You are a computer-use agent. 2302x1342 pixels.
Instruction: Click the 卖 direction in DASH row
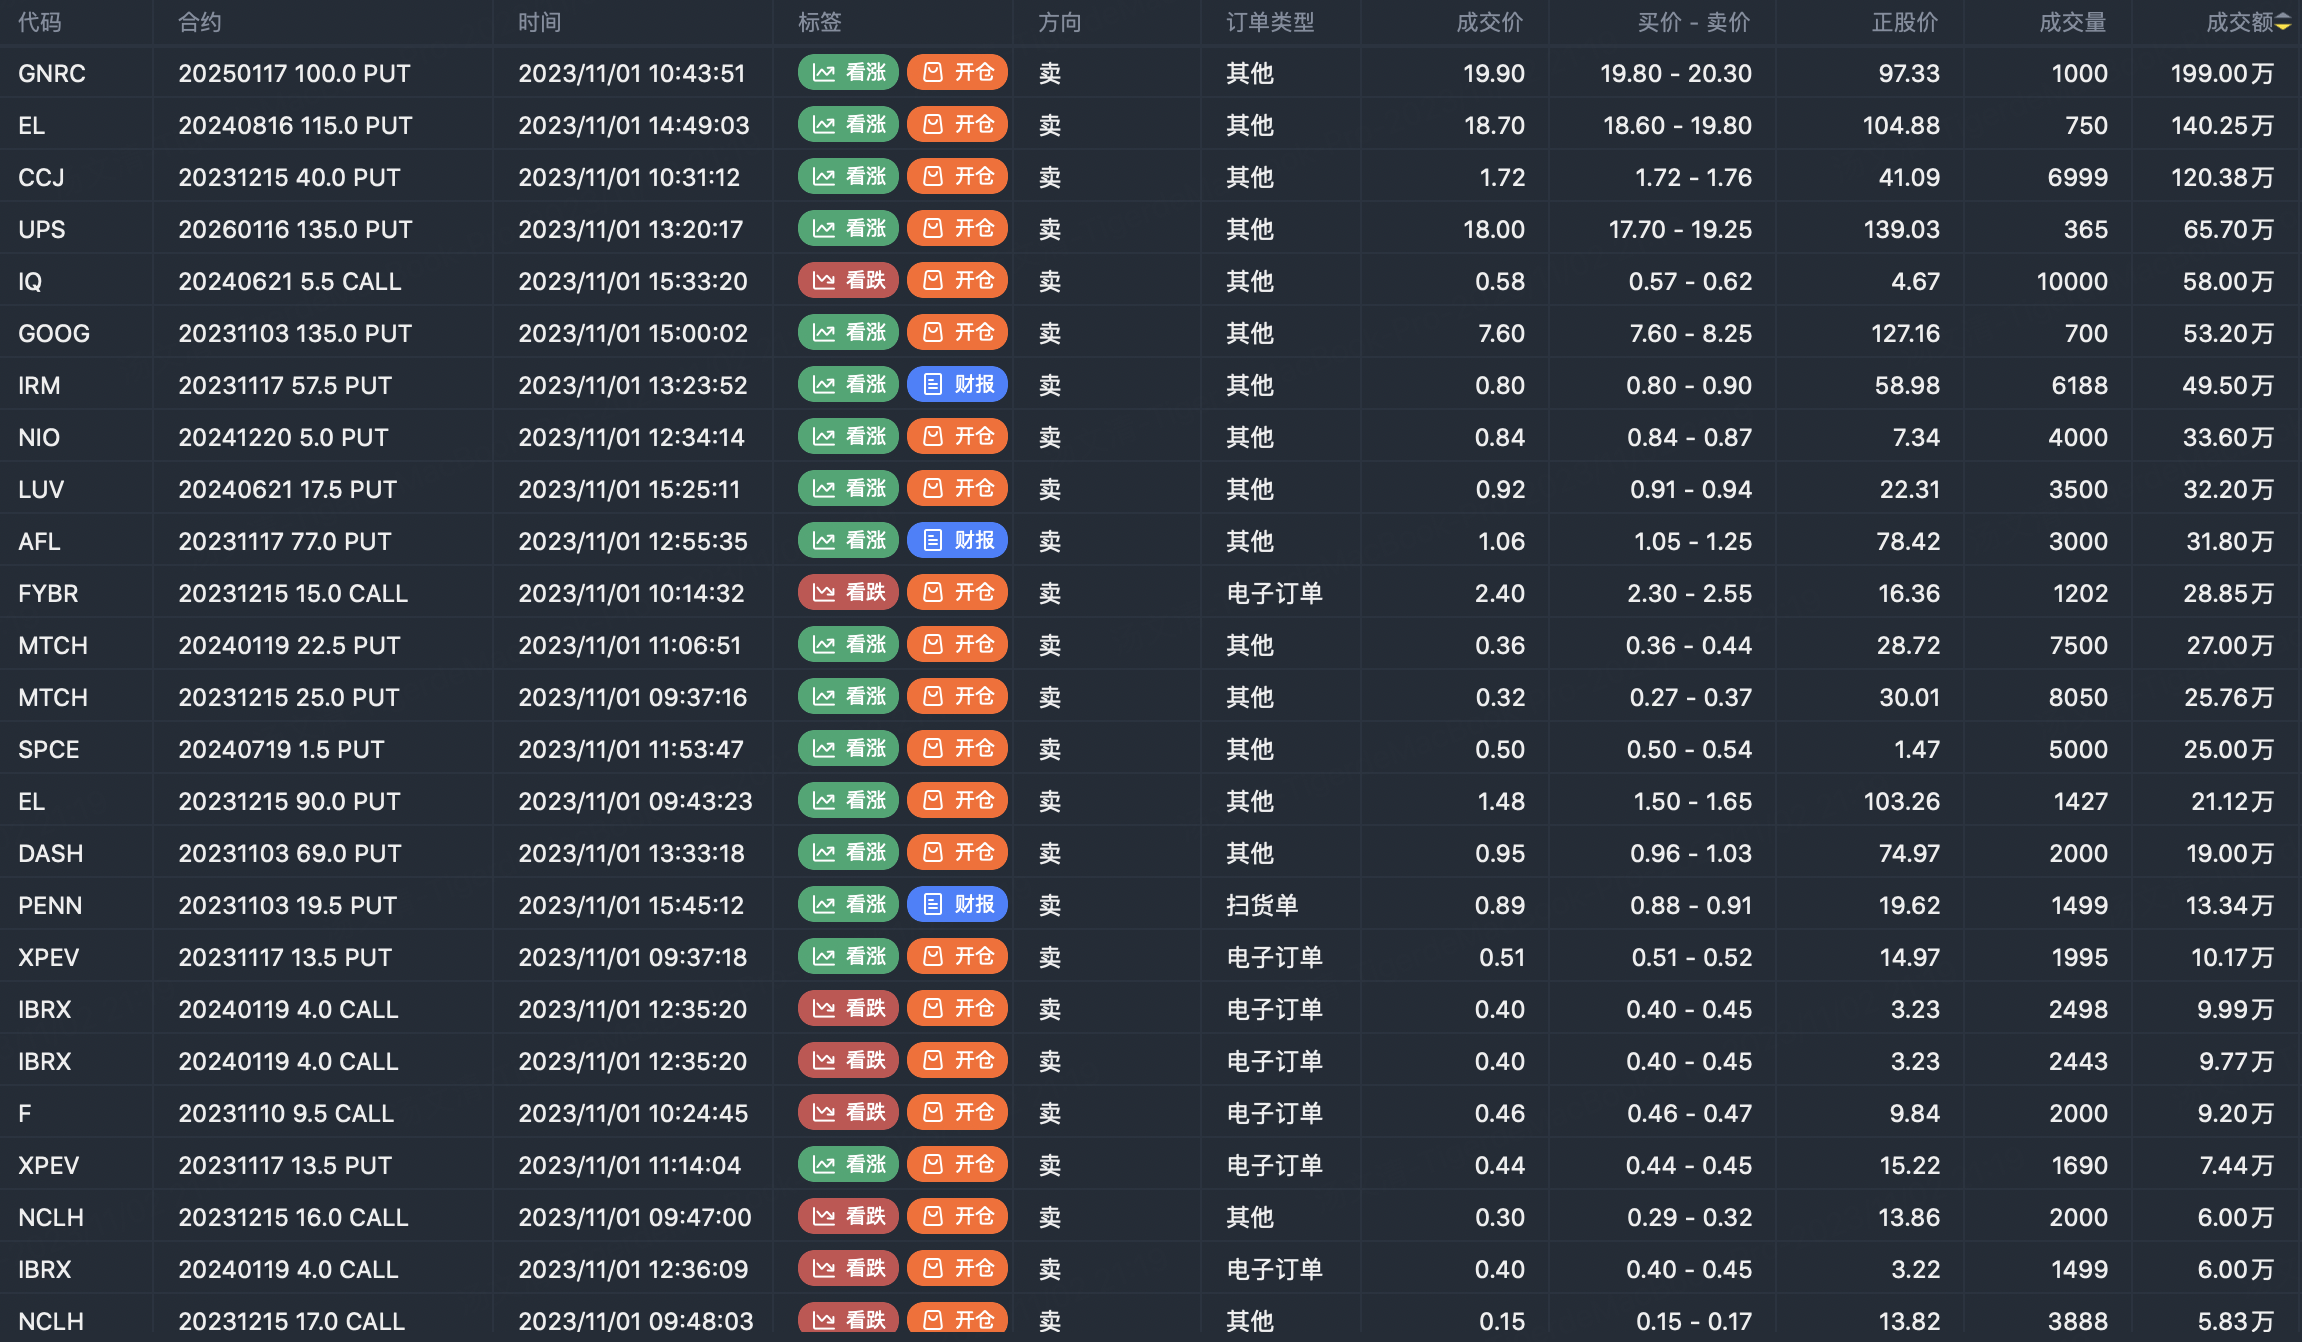pyautogui.click(x=1050, y=853)
